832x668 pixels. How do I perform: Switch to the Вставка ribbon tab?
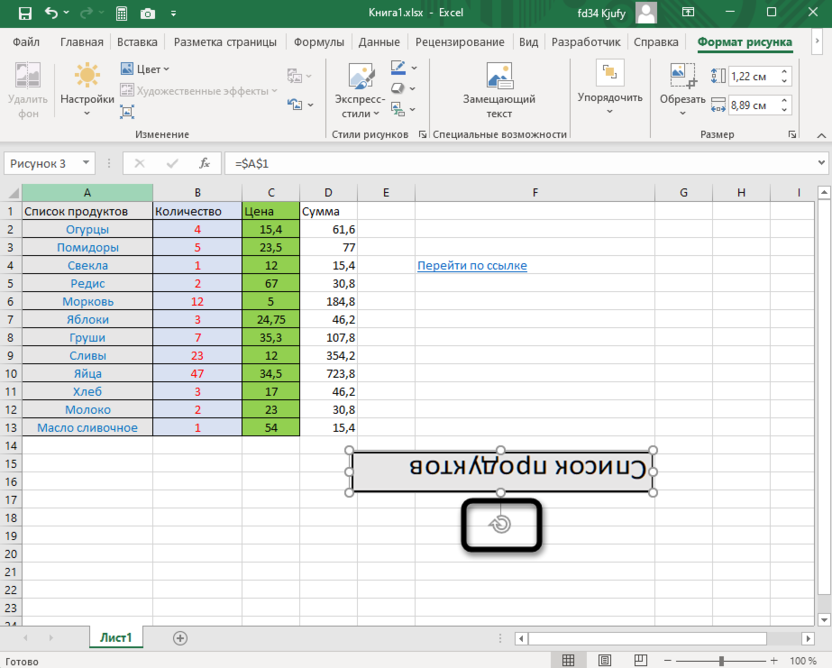click(x=137, y=42)
